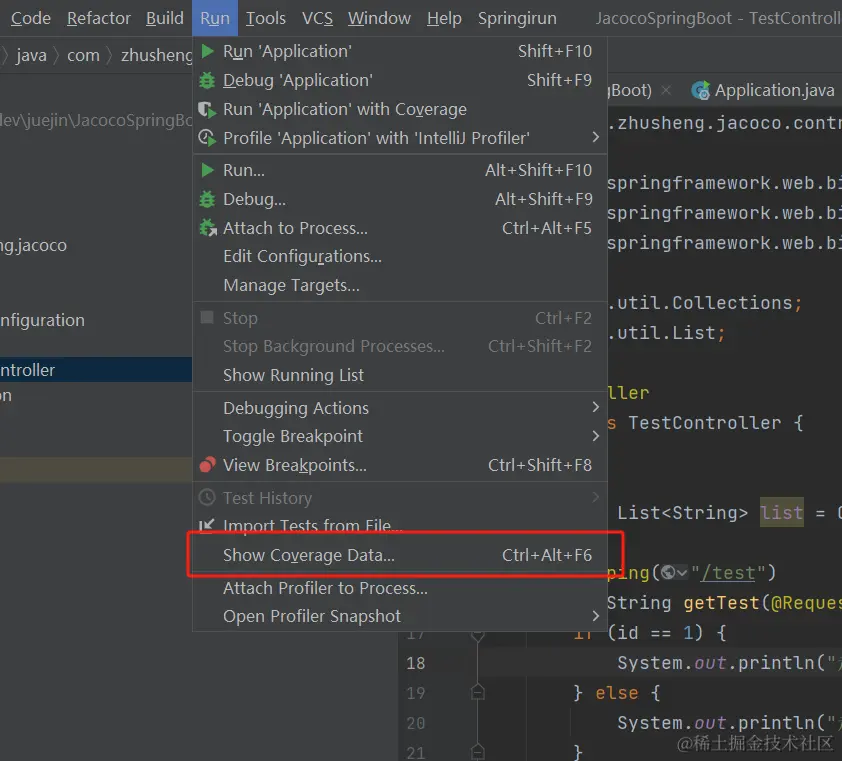Image resolution: width=842 pixels, height=761 pixels.
Task: Expand the Debugging Actions submenu arrow
Action: click(595, 408)
